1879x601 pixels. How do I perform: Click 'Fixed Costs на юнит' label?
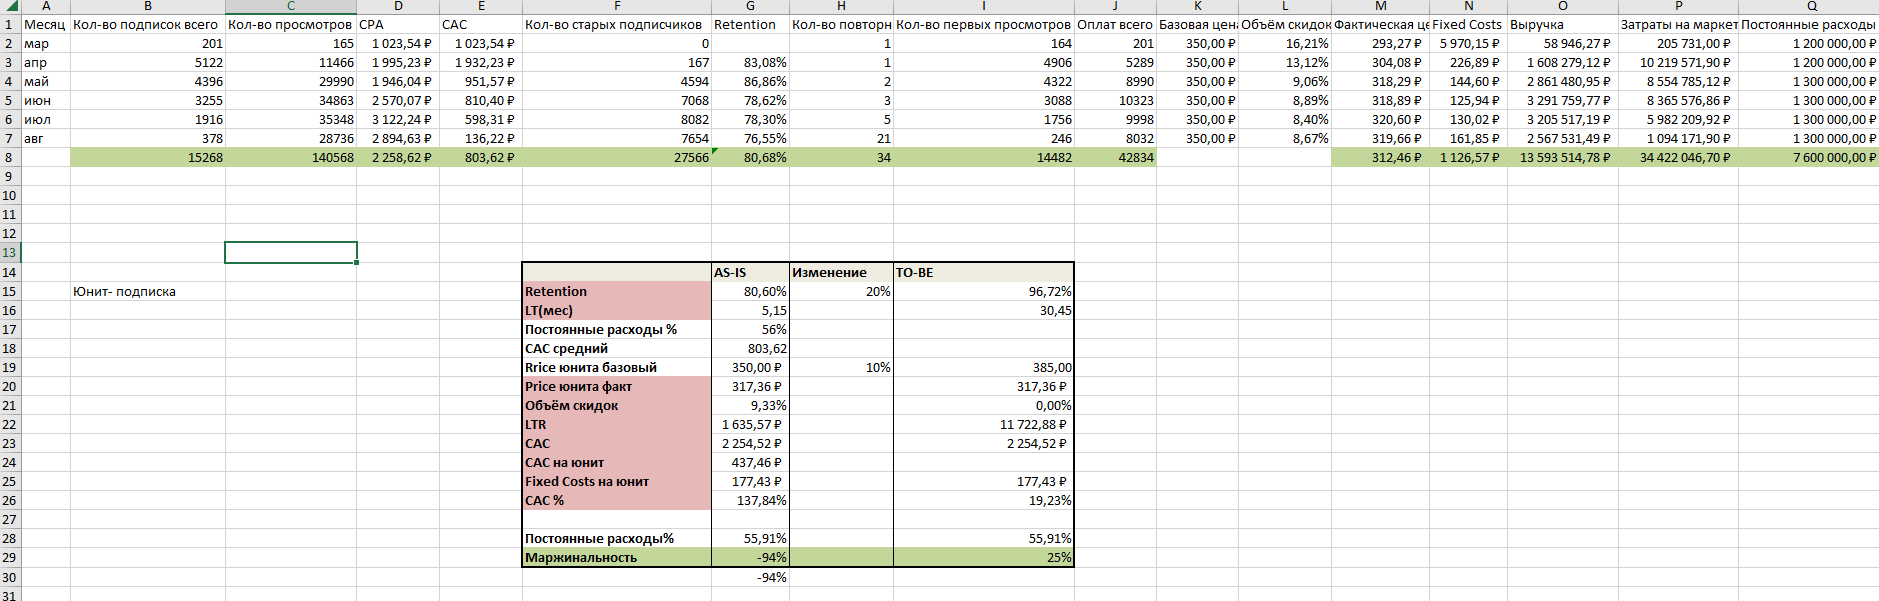(x=617, y=481)
